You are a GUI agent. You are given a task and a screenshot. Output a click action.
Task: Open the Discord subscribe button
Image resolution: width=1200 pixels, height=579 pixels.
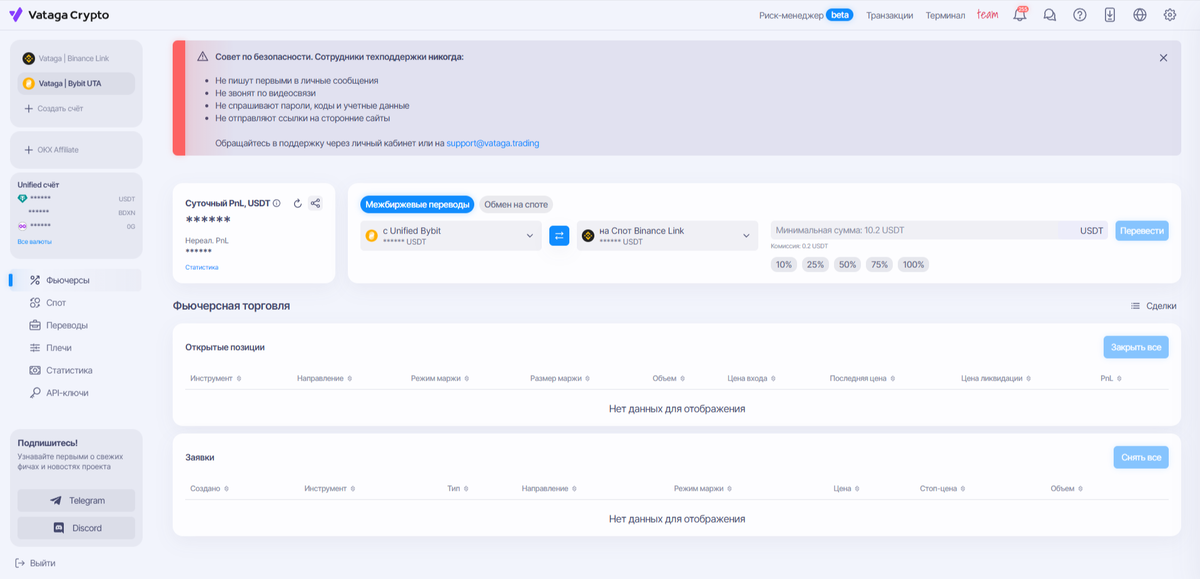(x=76, y=528)
